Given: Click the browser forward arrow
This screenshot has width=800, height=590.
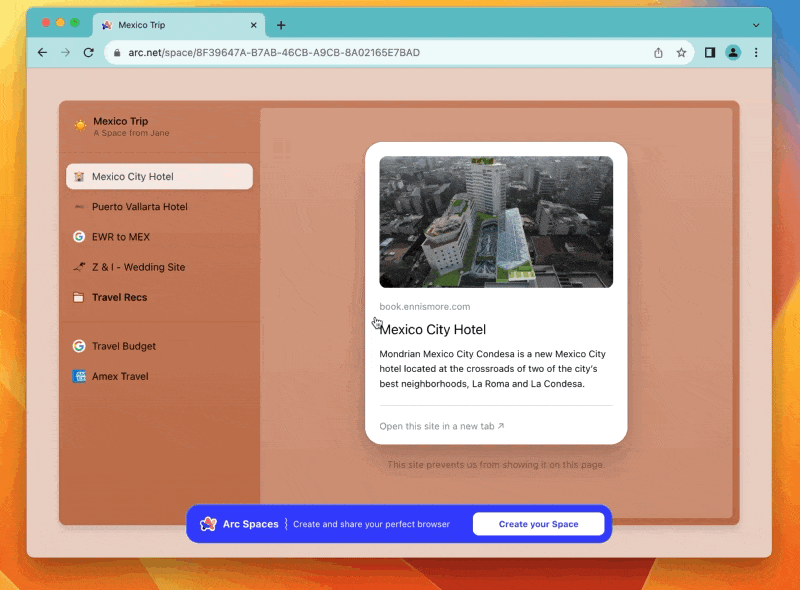Looking at the screenshot, I should coord(65,53).
